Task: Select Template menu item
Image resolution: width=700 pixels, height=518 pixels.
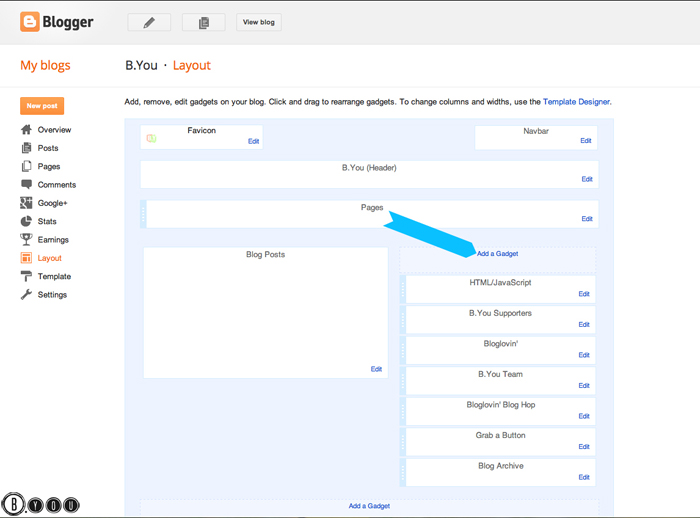Action: pos(54,276)
